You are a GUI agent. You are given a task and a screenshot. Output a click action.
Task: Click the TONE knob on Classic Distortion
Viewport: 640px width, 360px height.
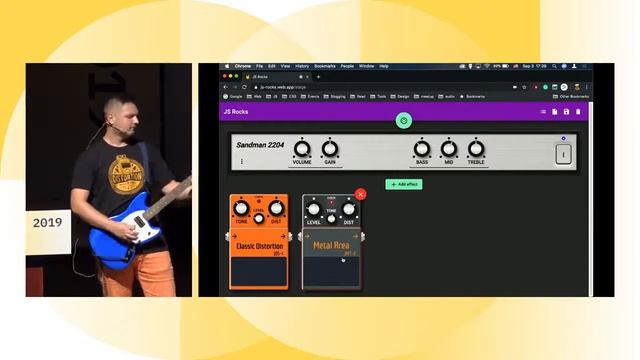241,209
